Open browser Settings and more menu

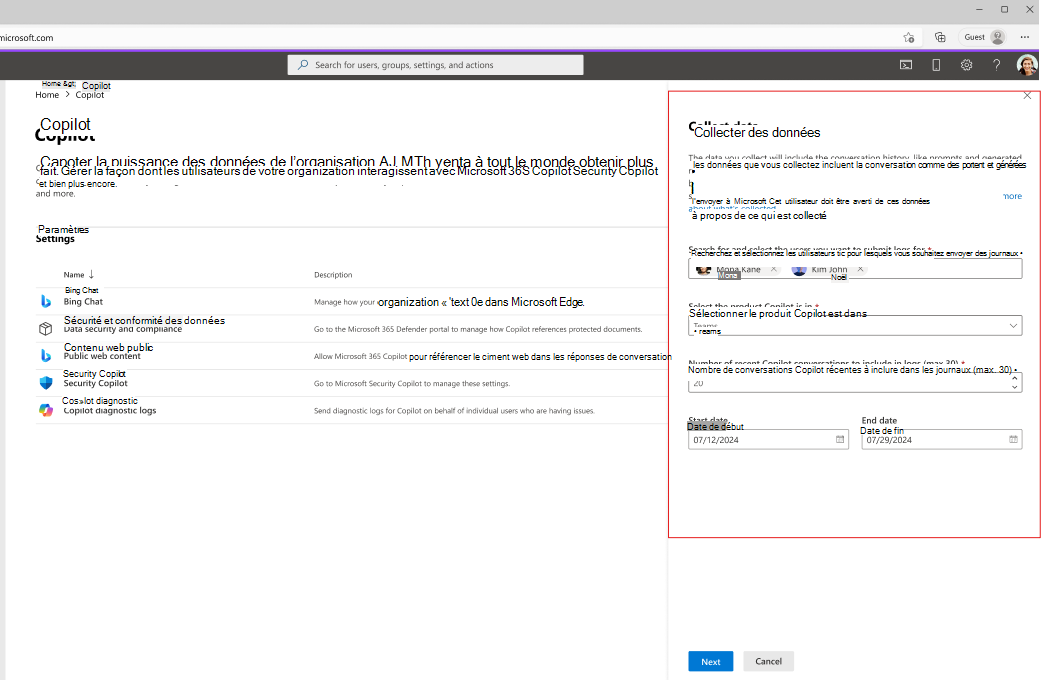(1025, 38)
